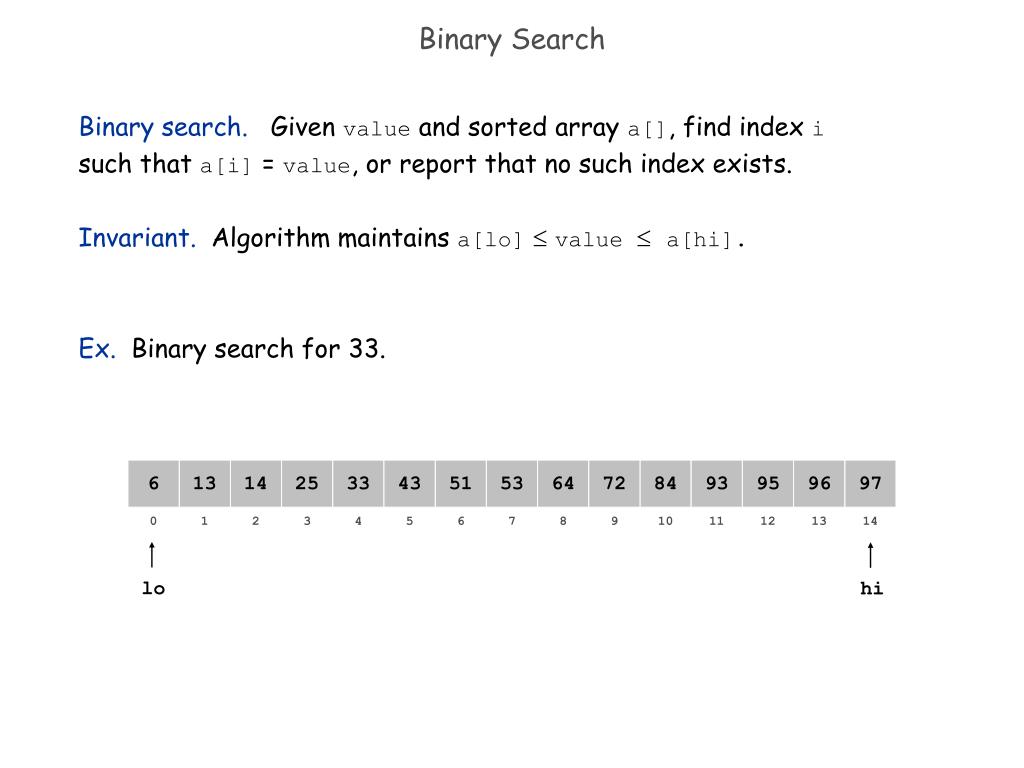1024x768 pixels.
Task: Click the array cell with value 14
Action: pyautogui.click(x=255, y=483)
